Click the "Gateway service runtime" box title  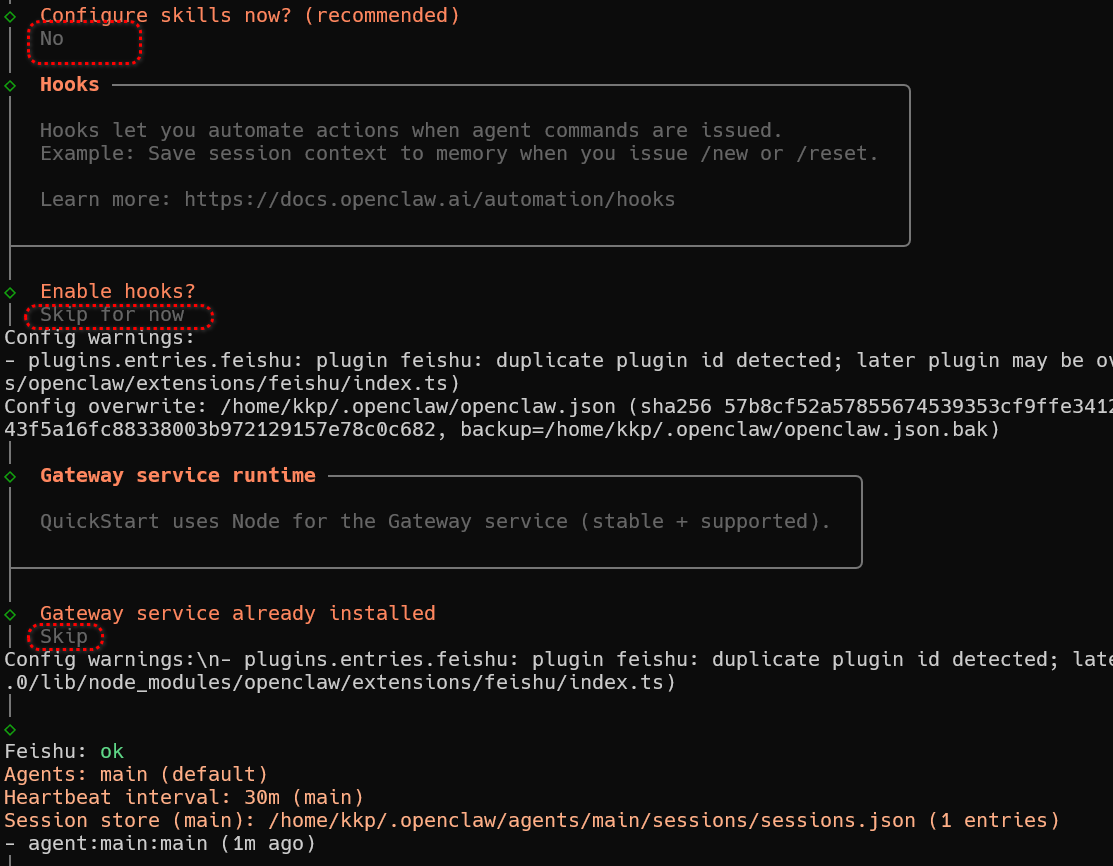(x=177, y=476)
